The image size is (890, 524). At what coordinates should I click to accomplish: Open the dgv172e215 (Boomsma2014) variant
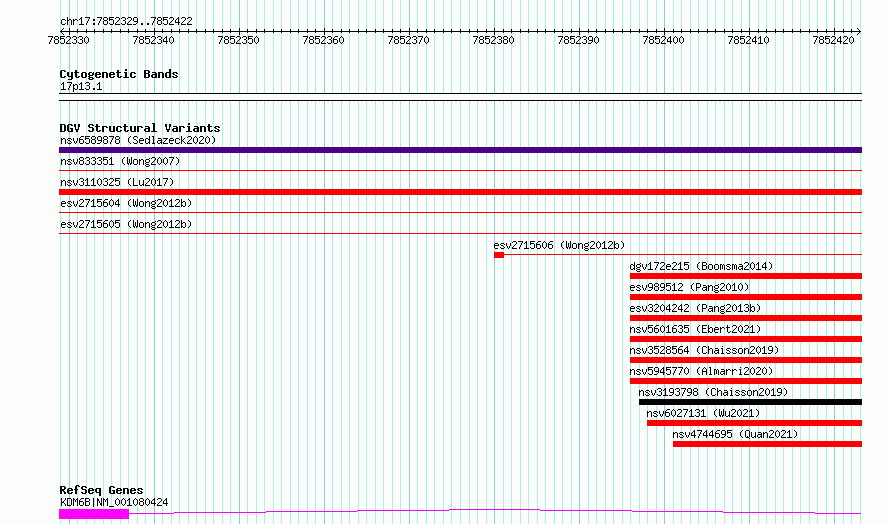pyautogui.click(x=701, y=266)
